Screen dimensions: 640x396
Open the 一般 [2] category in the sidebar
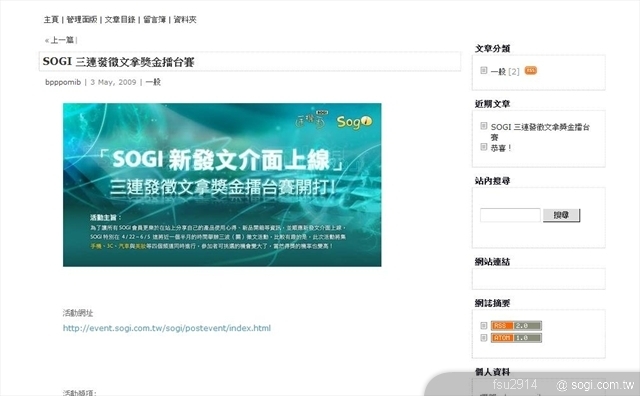(x=505, y=71)
